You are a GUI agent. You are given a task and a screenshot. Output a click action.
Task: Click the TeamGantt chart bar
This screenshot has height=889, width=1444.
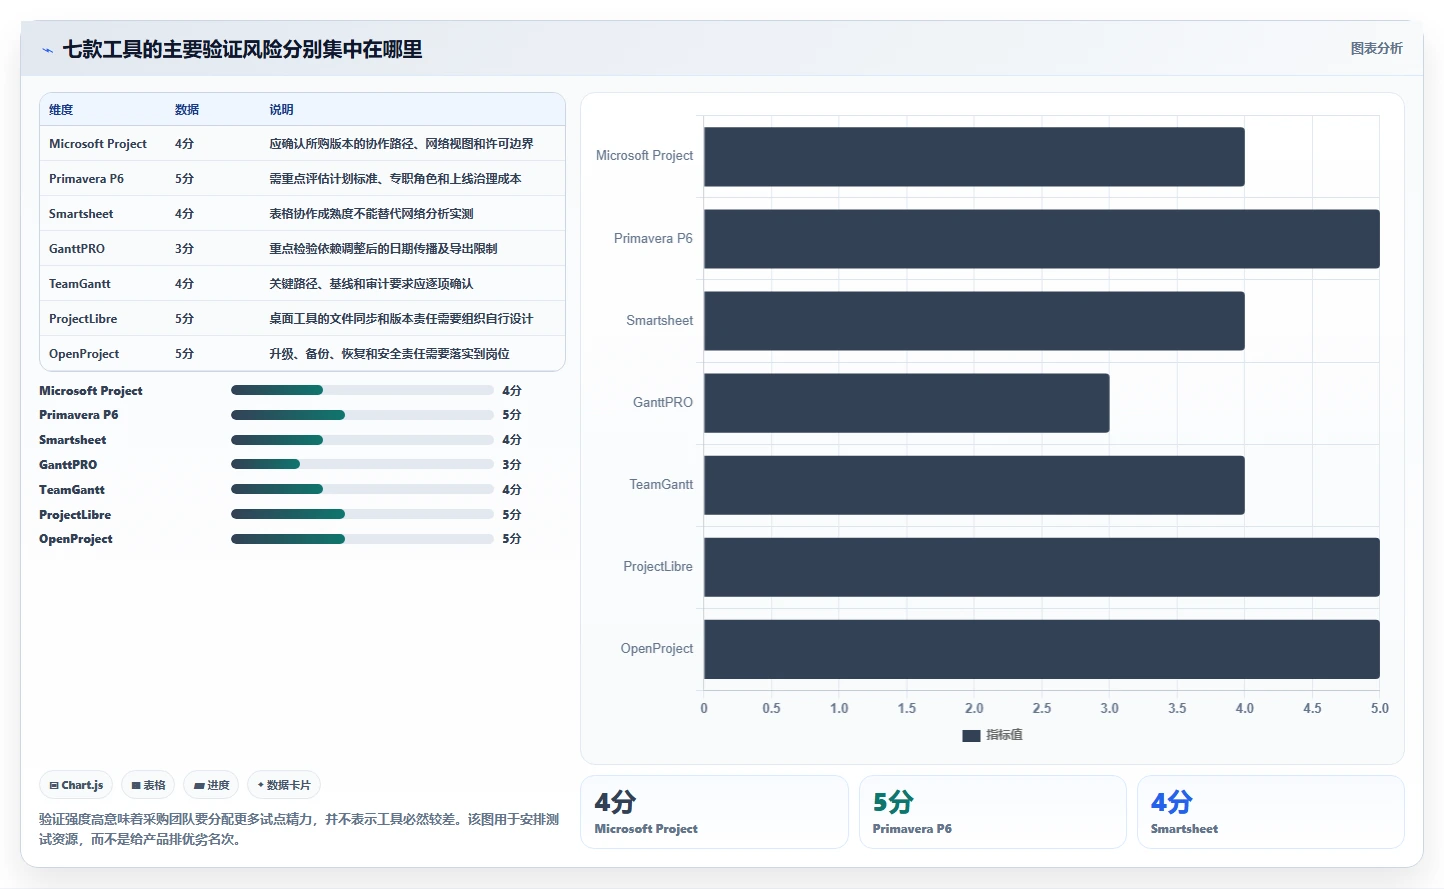click(x=974, y=485)
